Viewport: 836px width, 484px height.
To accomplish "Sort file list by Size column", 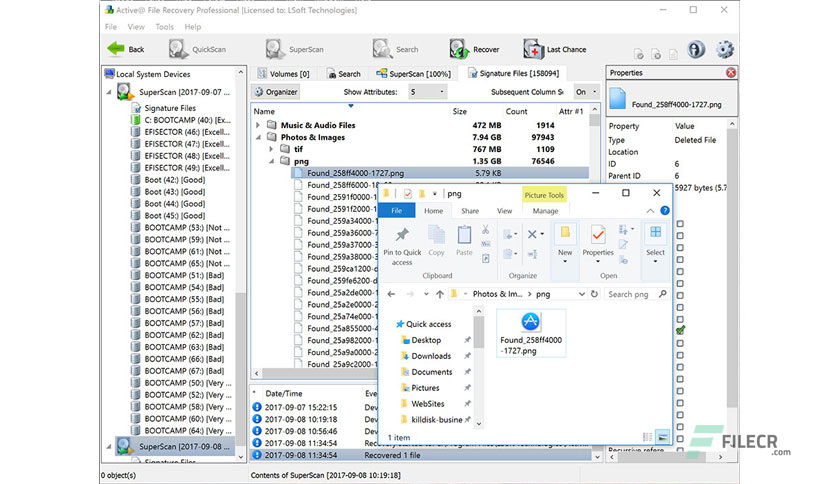I will pos(460,111).
